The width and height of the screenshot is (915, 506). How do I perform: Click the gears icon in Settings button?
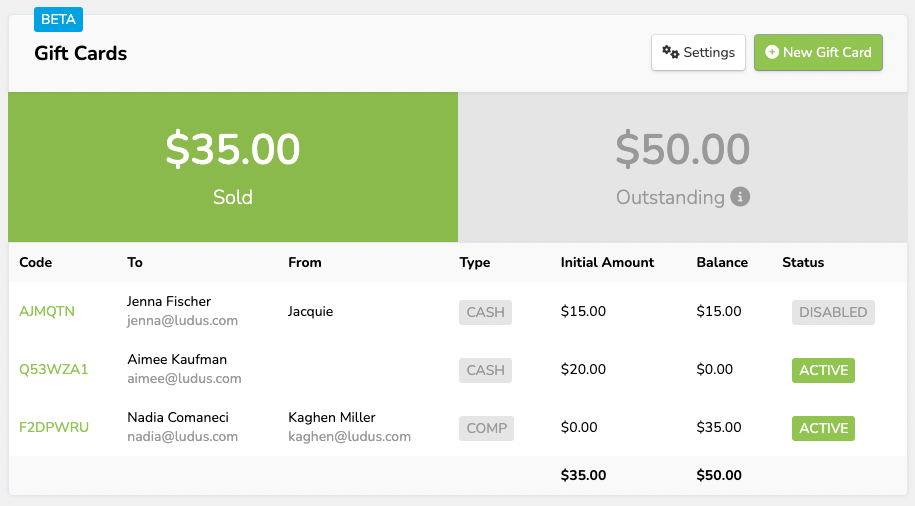pyautogui.click(x=671, y=52)
